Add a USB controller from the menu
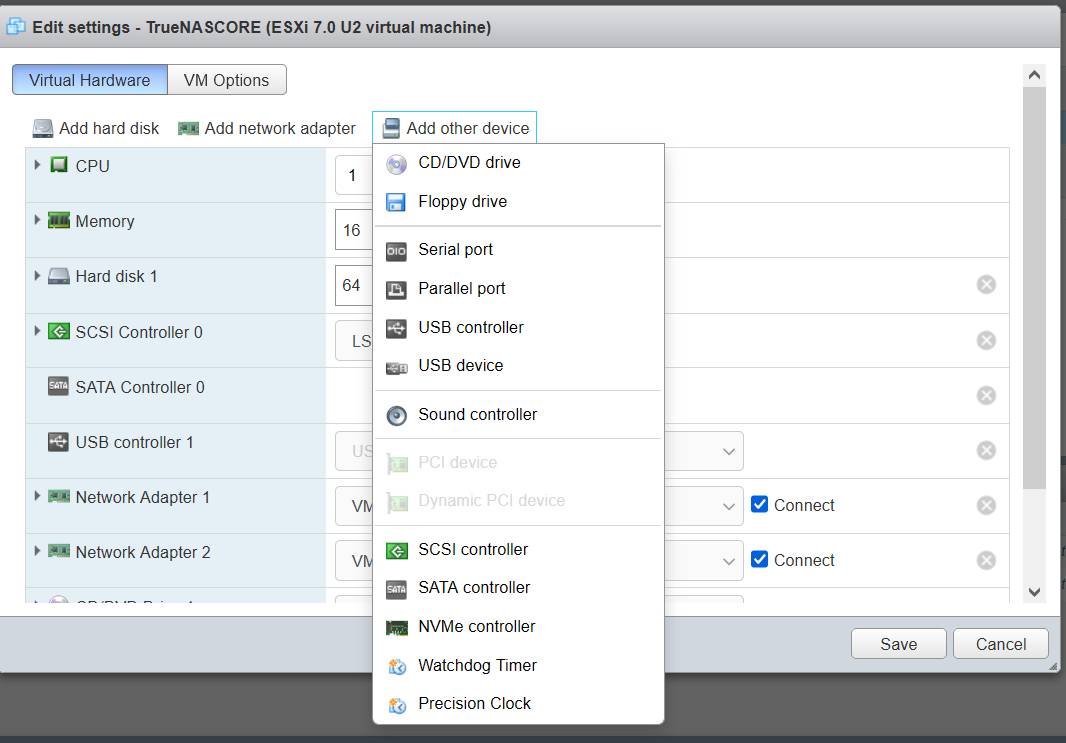Viewport: 1066px width, 743px height. (518, 328)
